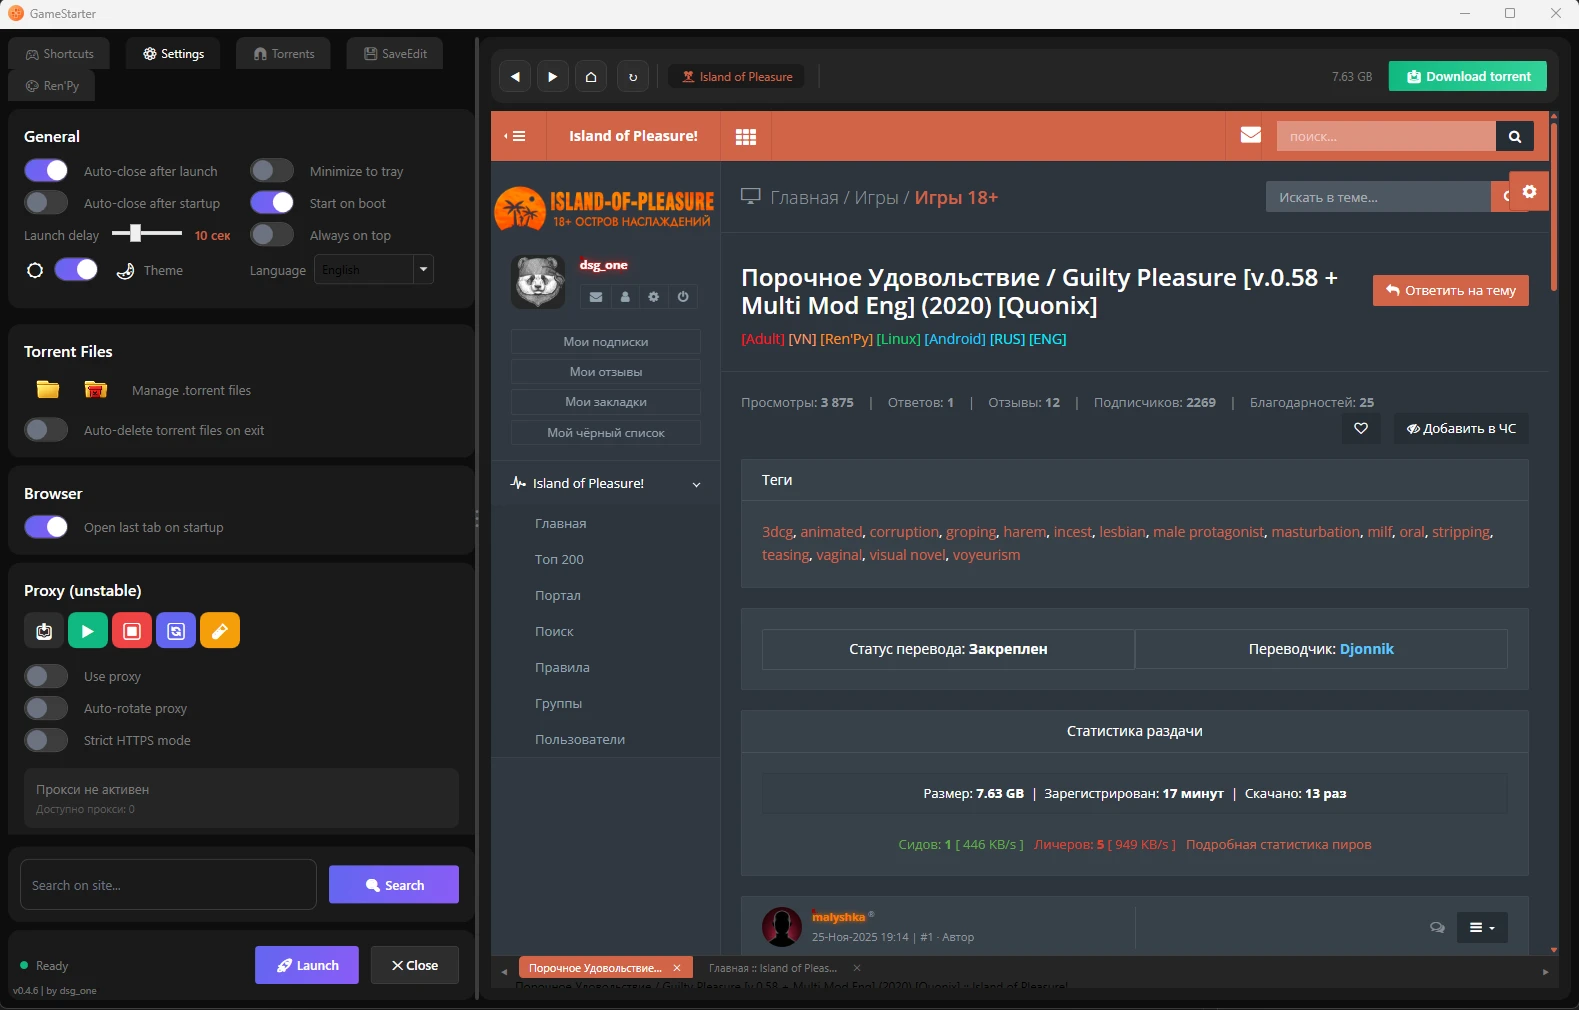Collapse the Island of Pleasure! sidebar section

[x=696, y=484]
